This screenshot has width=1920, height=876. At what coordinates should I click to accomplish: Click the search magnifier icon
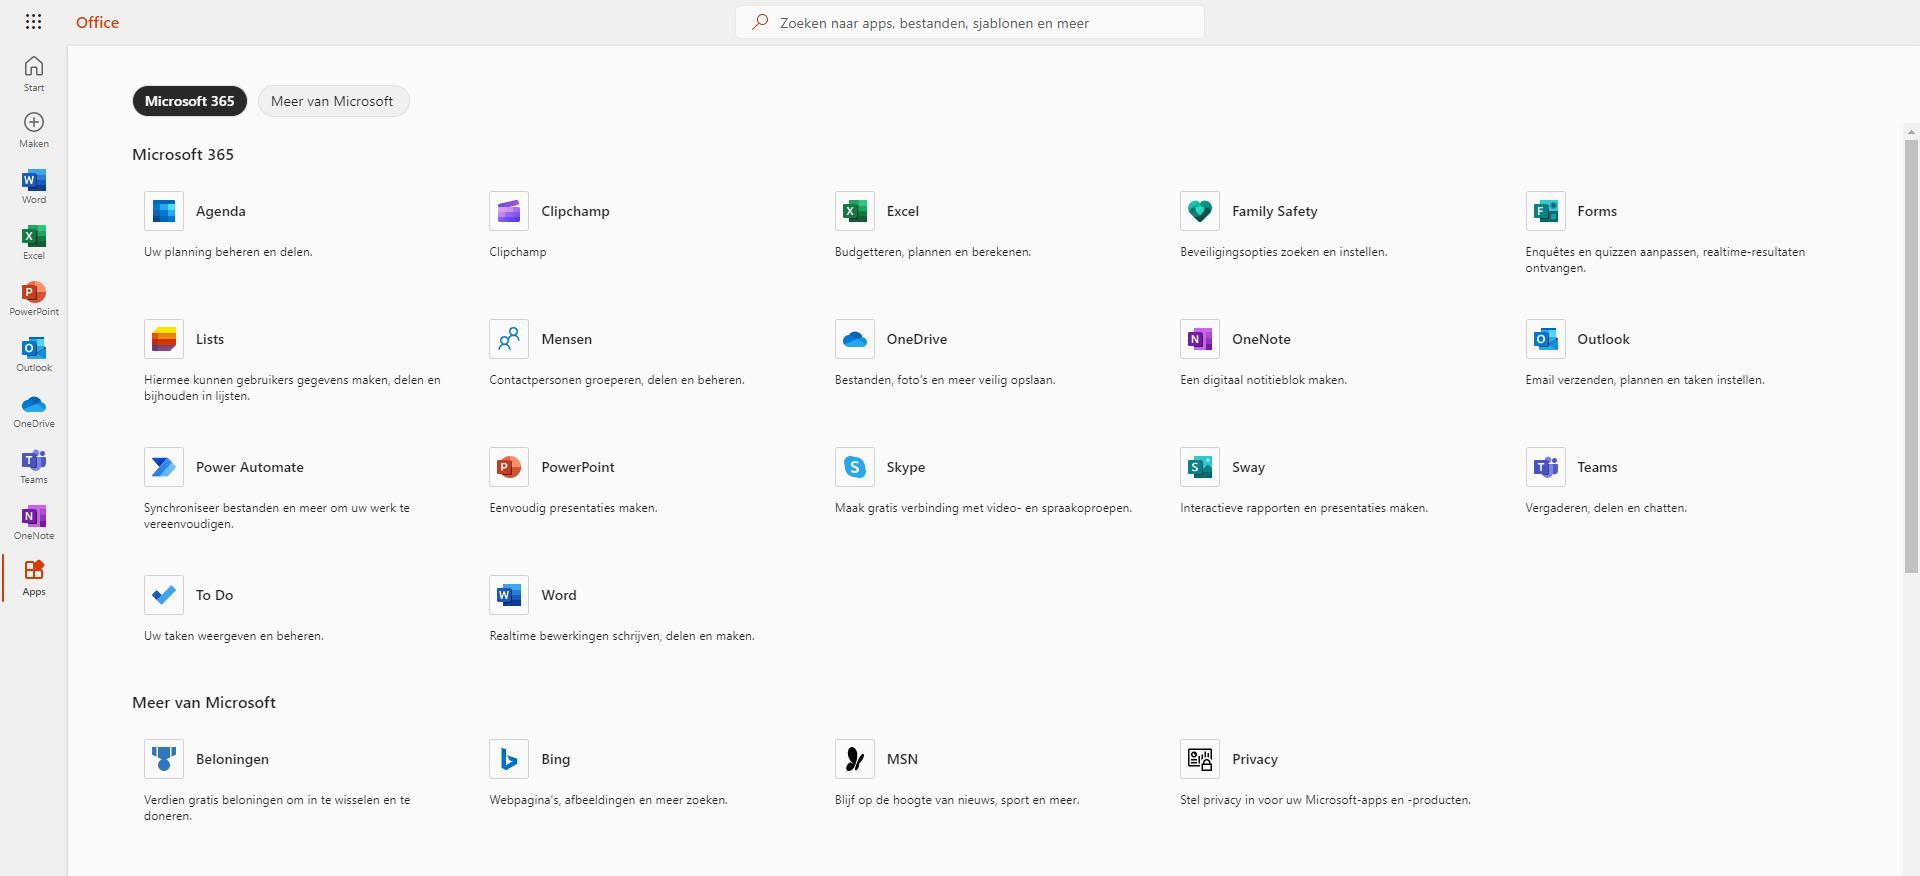[760, 22]
